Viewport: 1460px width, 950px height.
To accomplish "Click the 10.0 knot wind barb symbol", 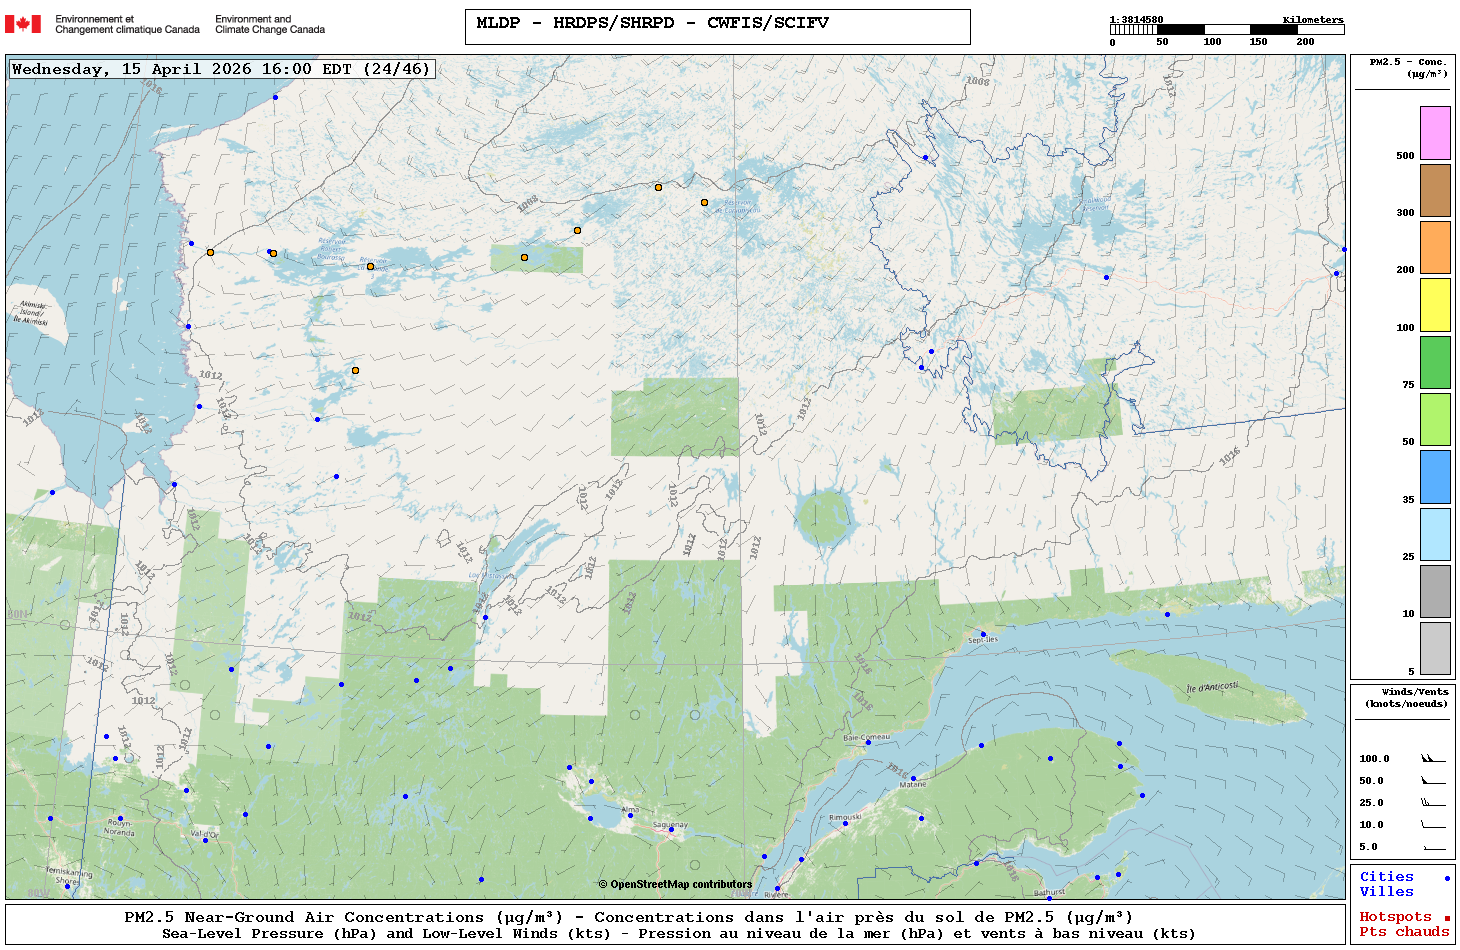I will tap(1433, 825).
